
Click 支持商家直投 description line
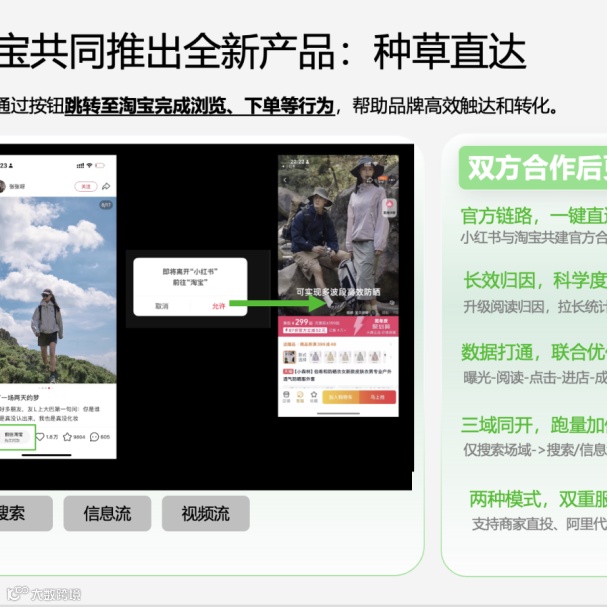click(x=539, y=524)
